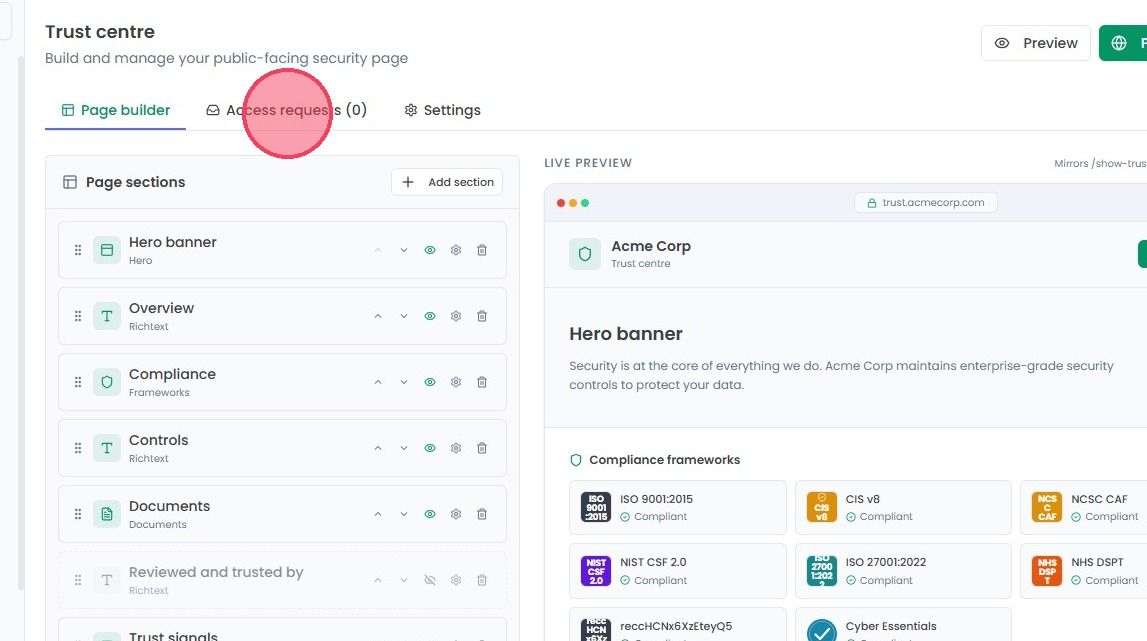This screenshot has width=1147, height=641.
Task: Delete the Documents section
Action: pyautogui.click(x=482, y=514)
